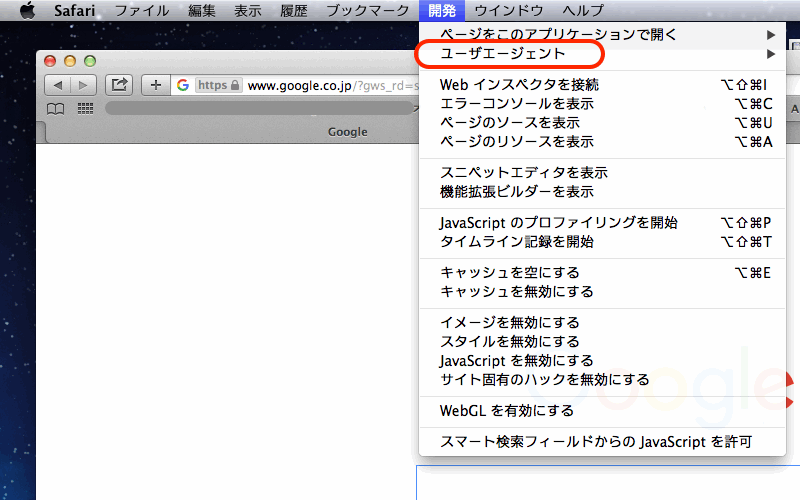
Task: Toggle JavaScript を無効にする menu item
Action: point(516,360)
